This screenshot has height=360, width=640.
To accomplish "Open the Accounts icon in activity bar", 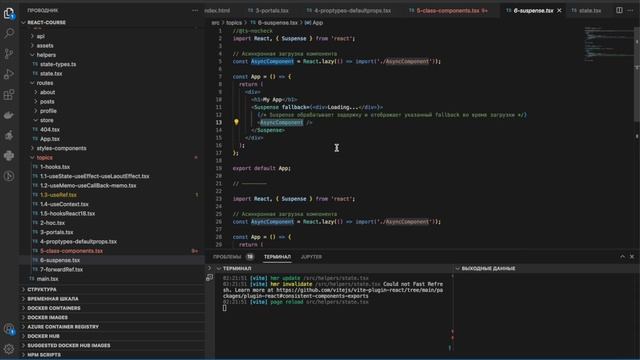I will (9, 329).
